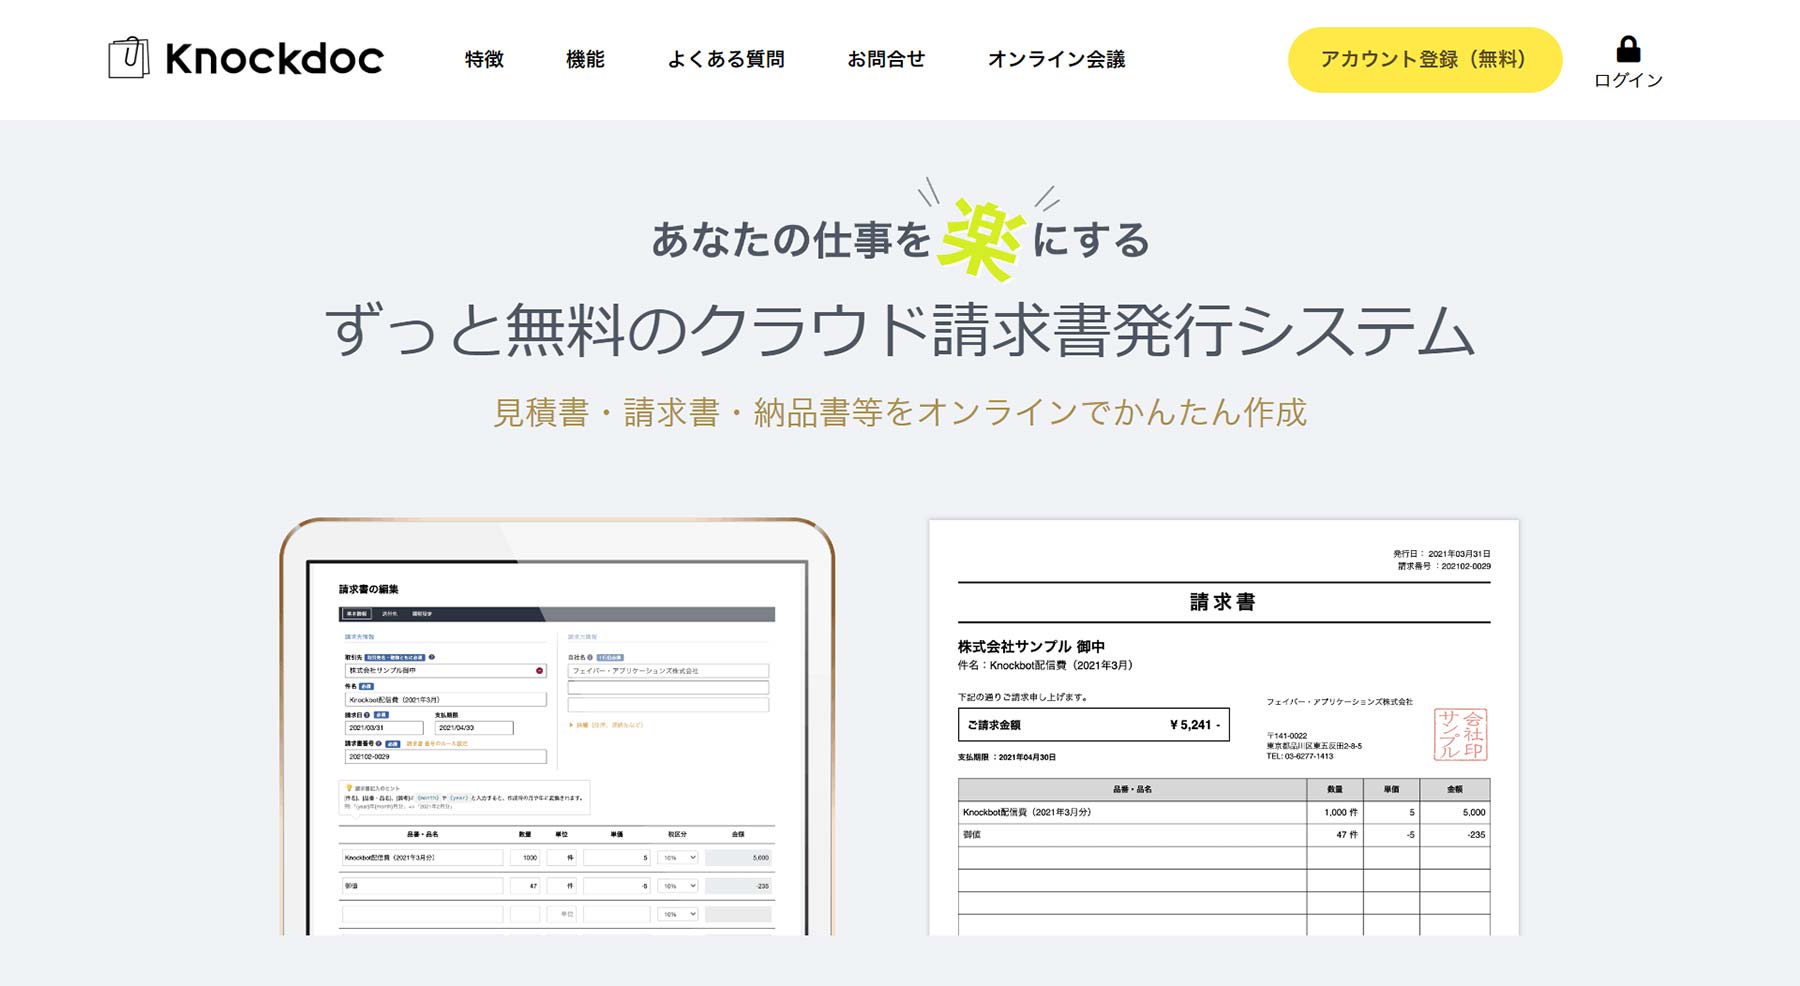
Task: Click 件名：Knockbot配信費（2021年3月） on invoice
Action: tap(1045, 665)
